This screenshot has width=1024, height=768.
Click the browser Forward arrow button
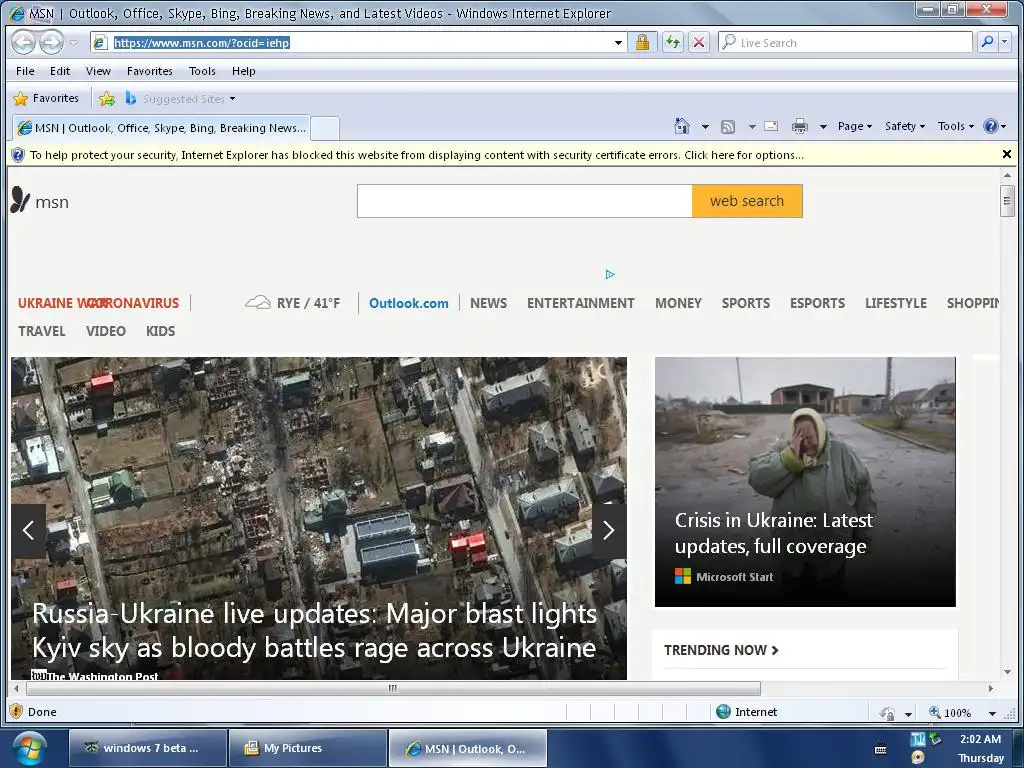coord(52,42)
